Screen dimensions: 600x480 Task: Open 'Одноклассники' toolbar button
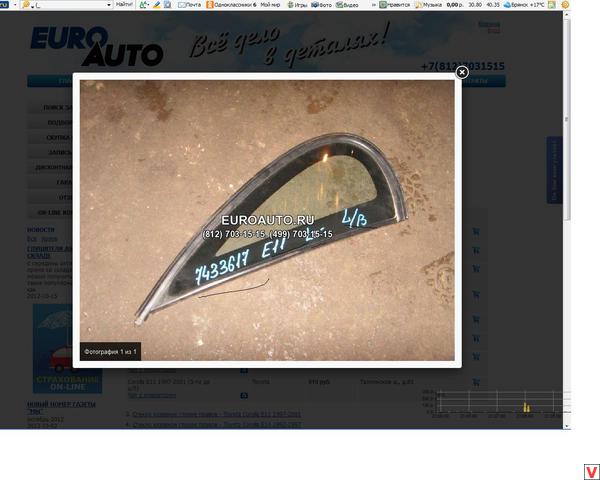[231, 5]
